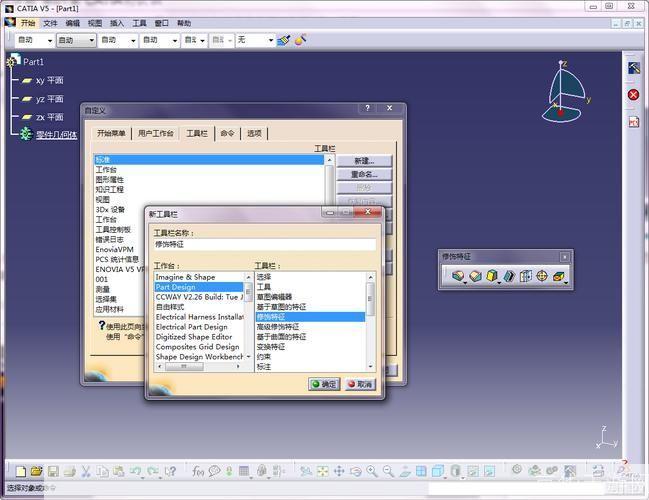Open the 文件 menu

50,23
